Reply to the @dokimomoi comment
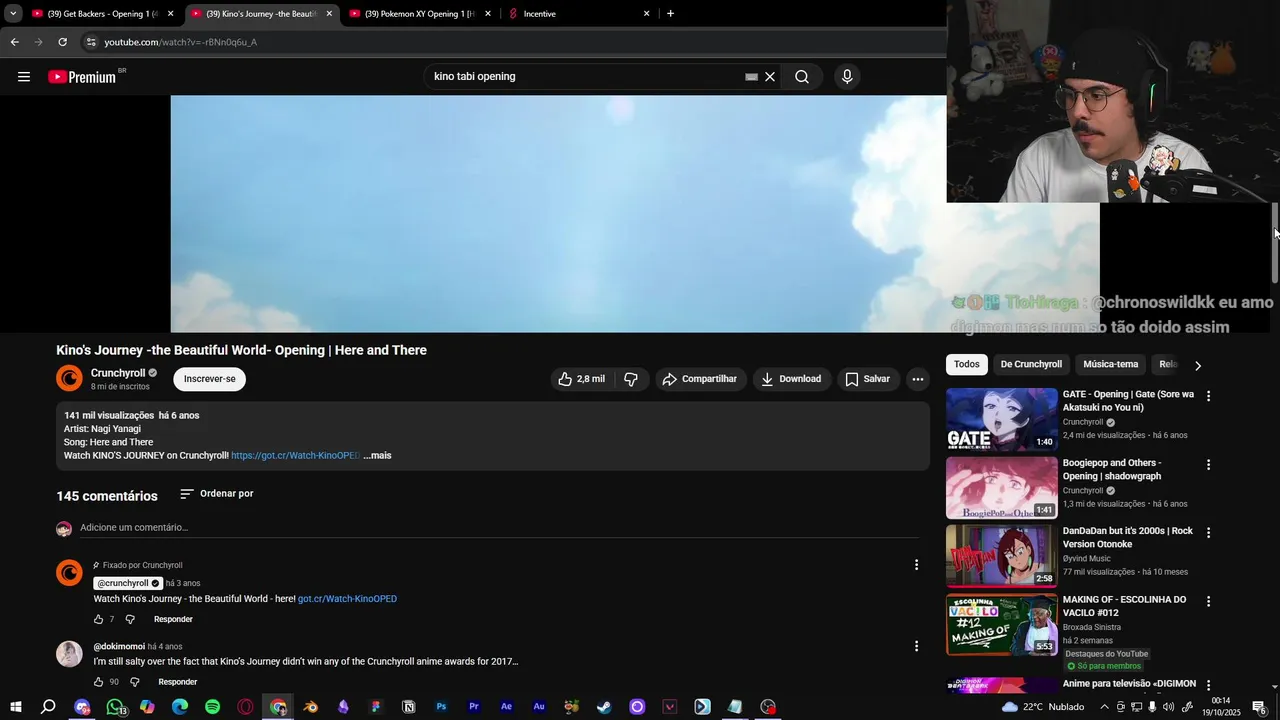The width and height of the screenshot is (1280, 720). [177, 682]
